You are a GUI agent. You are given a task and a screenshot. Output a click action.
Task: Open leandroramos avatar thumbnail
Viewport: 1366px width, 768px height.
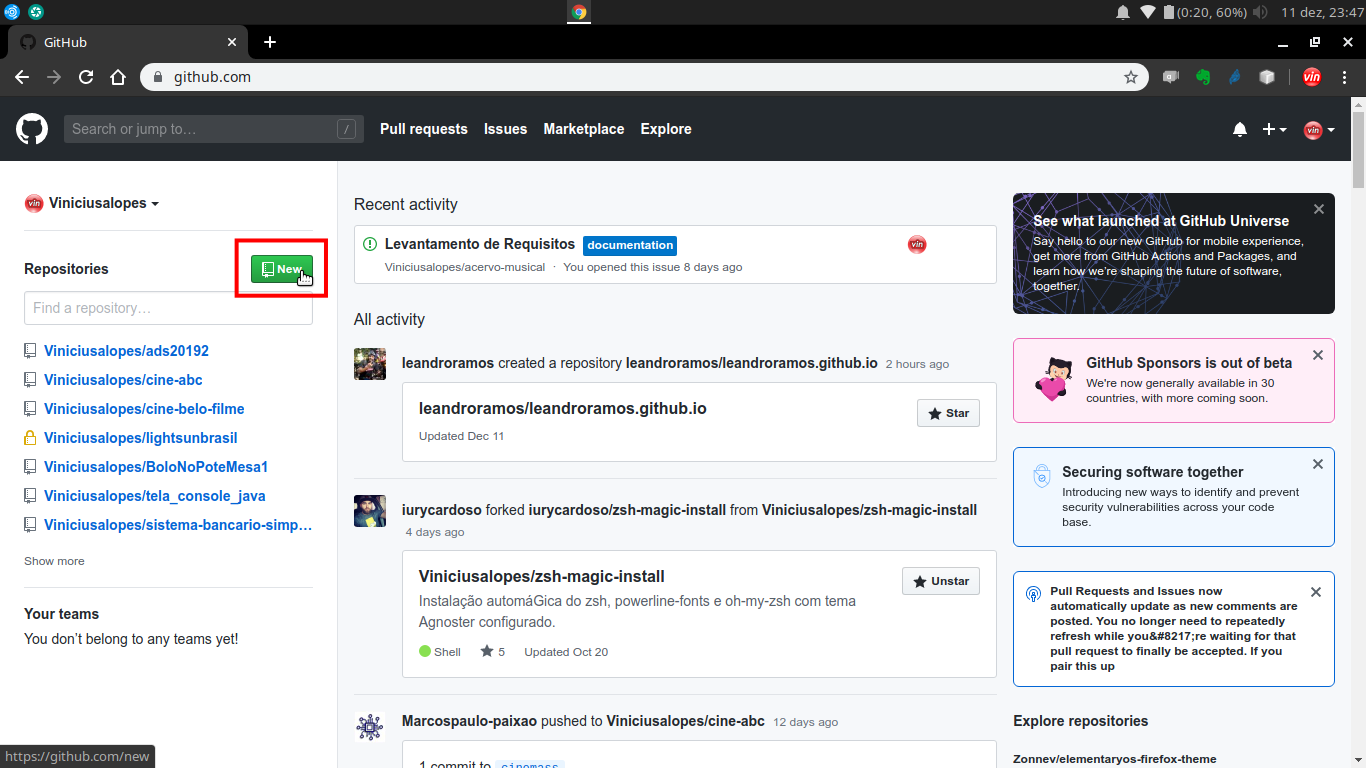(x=370, y=364)
